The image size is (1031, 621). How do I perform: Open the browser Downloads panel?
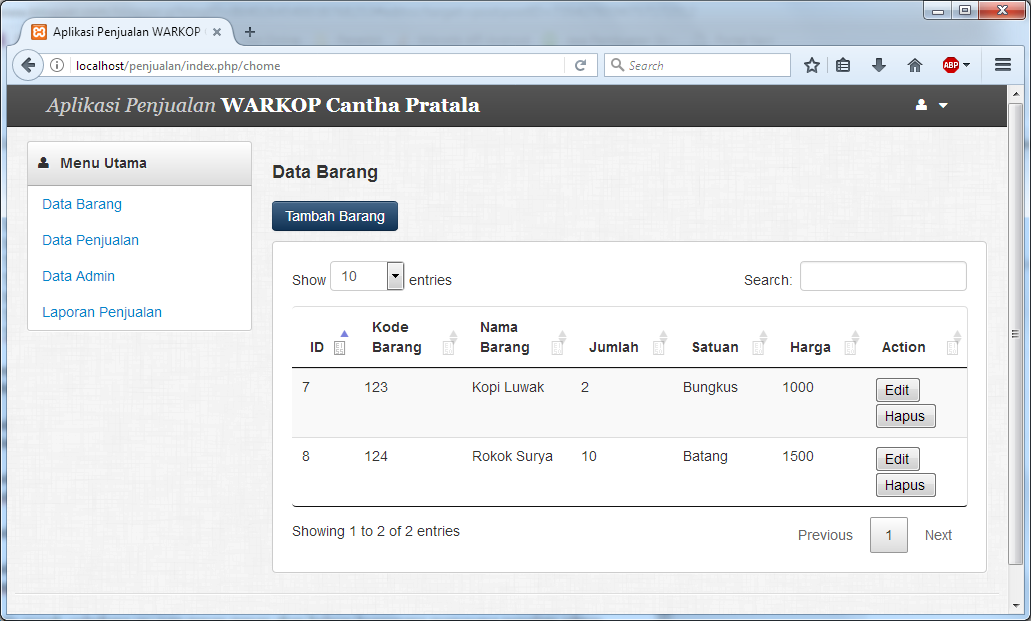[878, 64]
